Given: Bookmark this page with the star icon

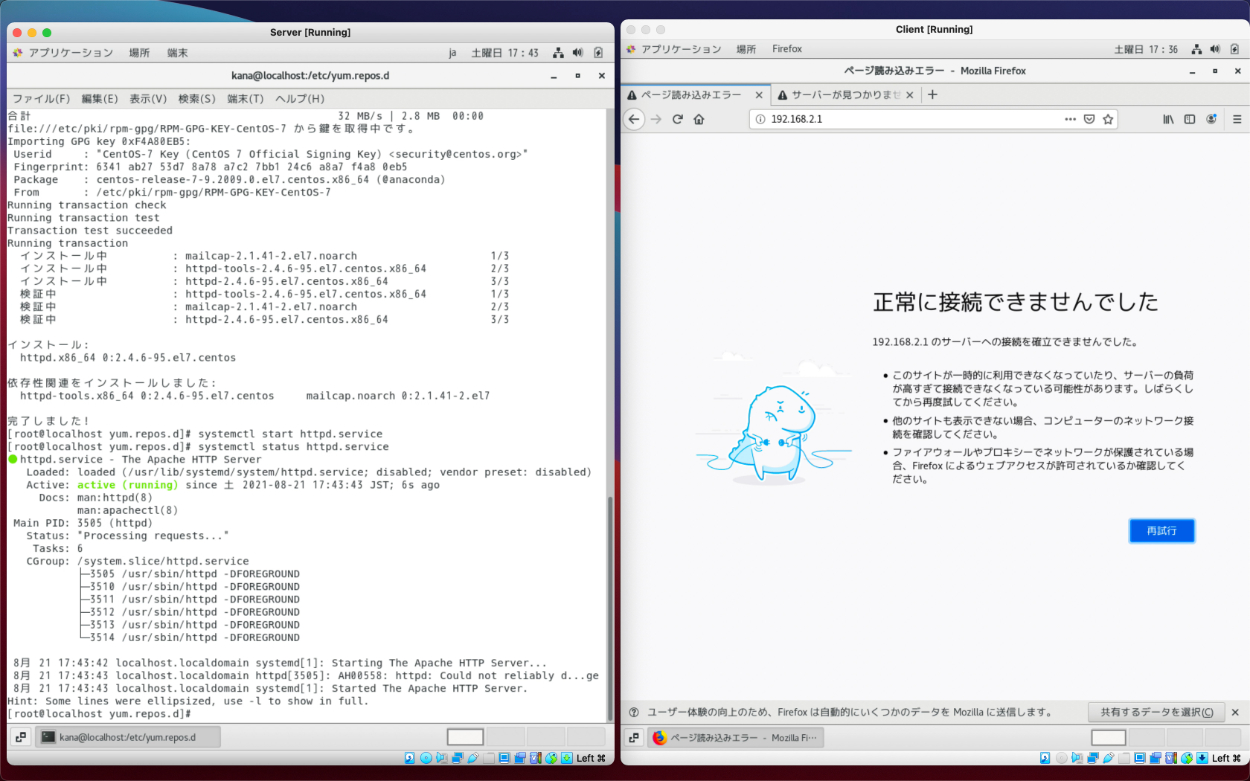Looking at the screenshot, I should coord(1108,119).
